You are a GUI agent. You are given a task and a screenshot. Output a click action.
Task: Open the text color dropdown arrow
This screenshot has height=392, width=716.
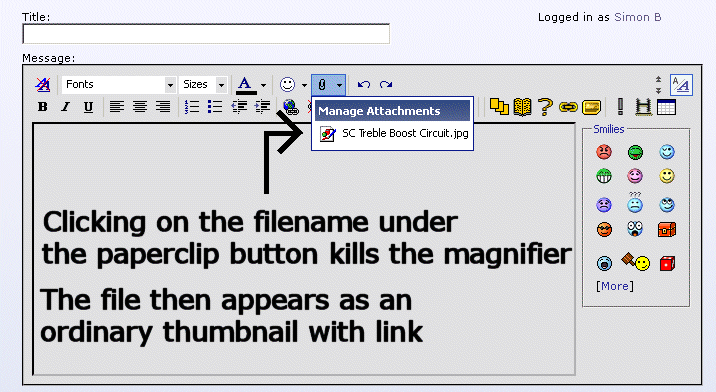coord(263,85)
